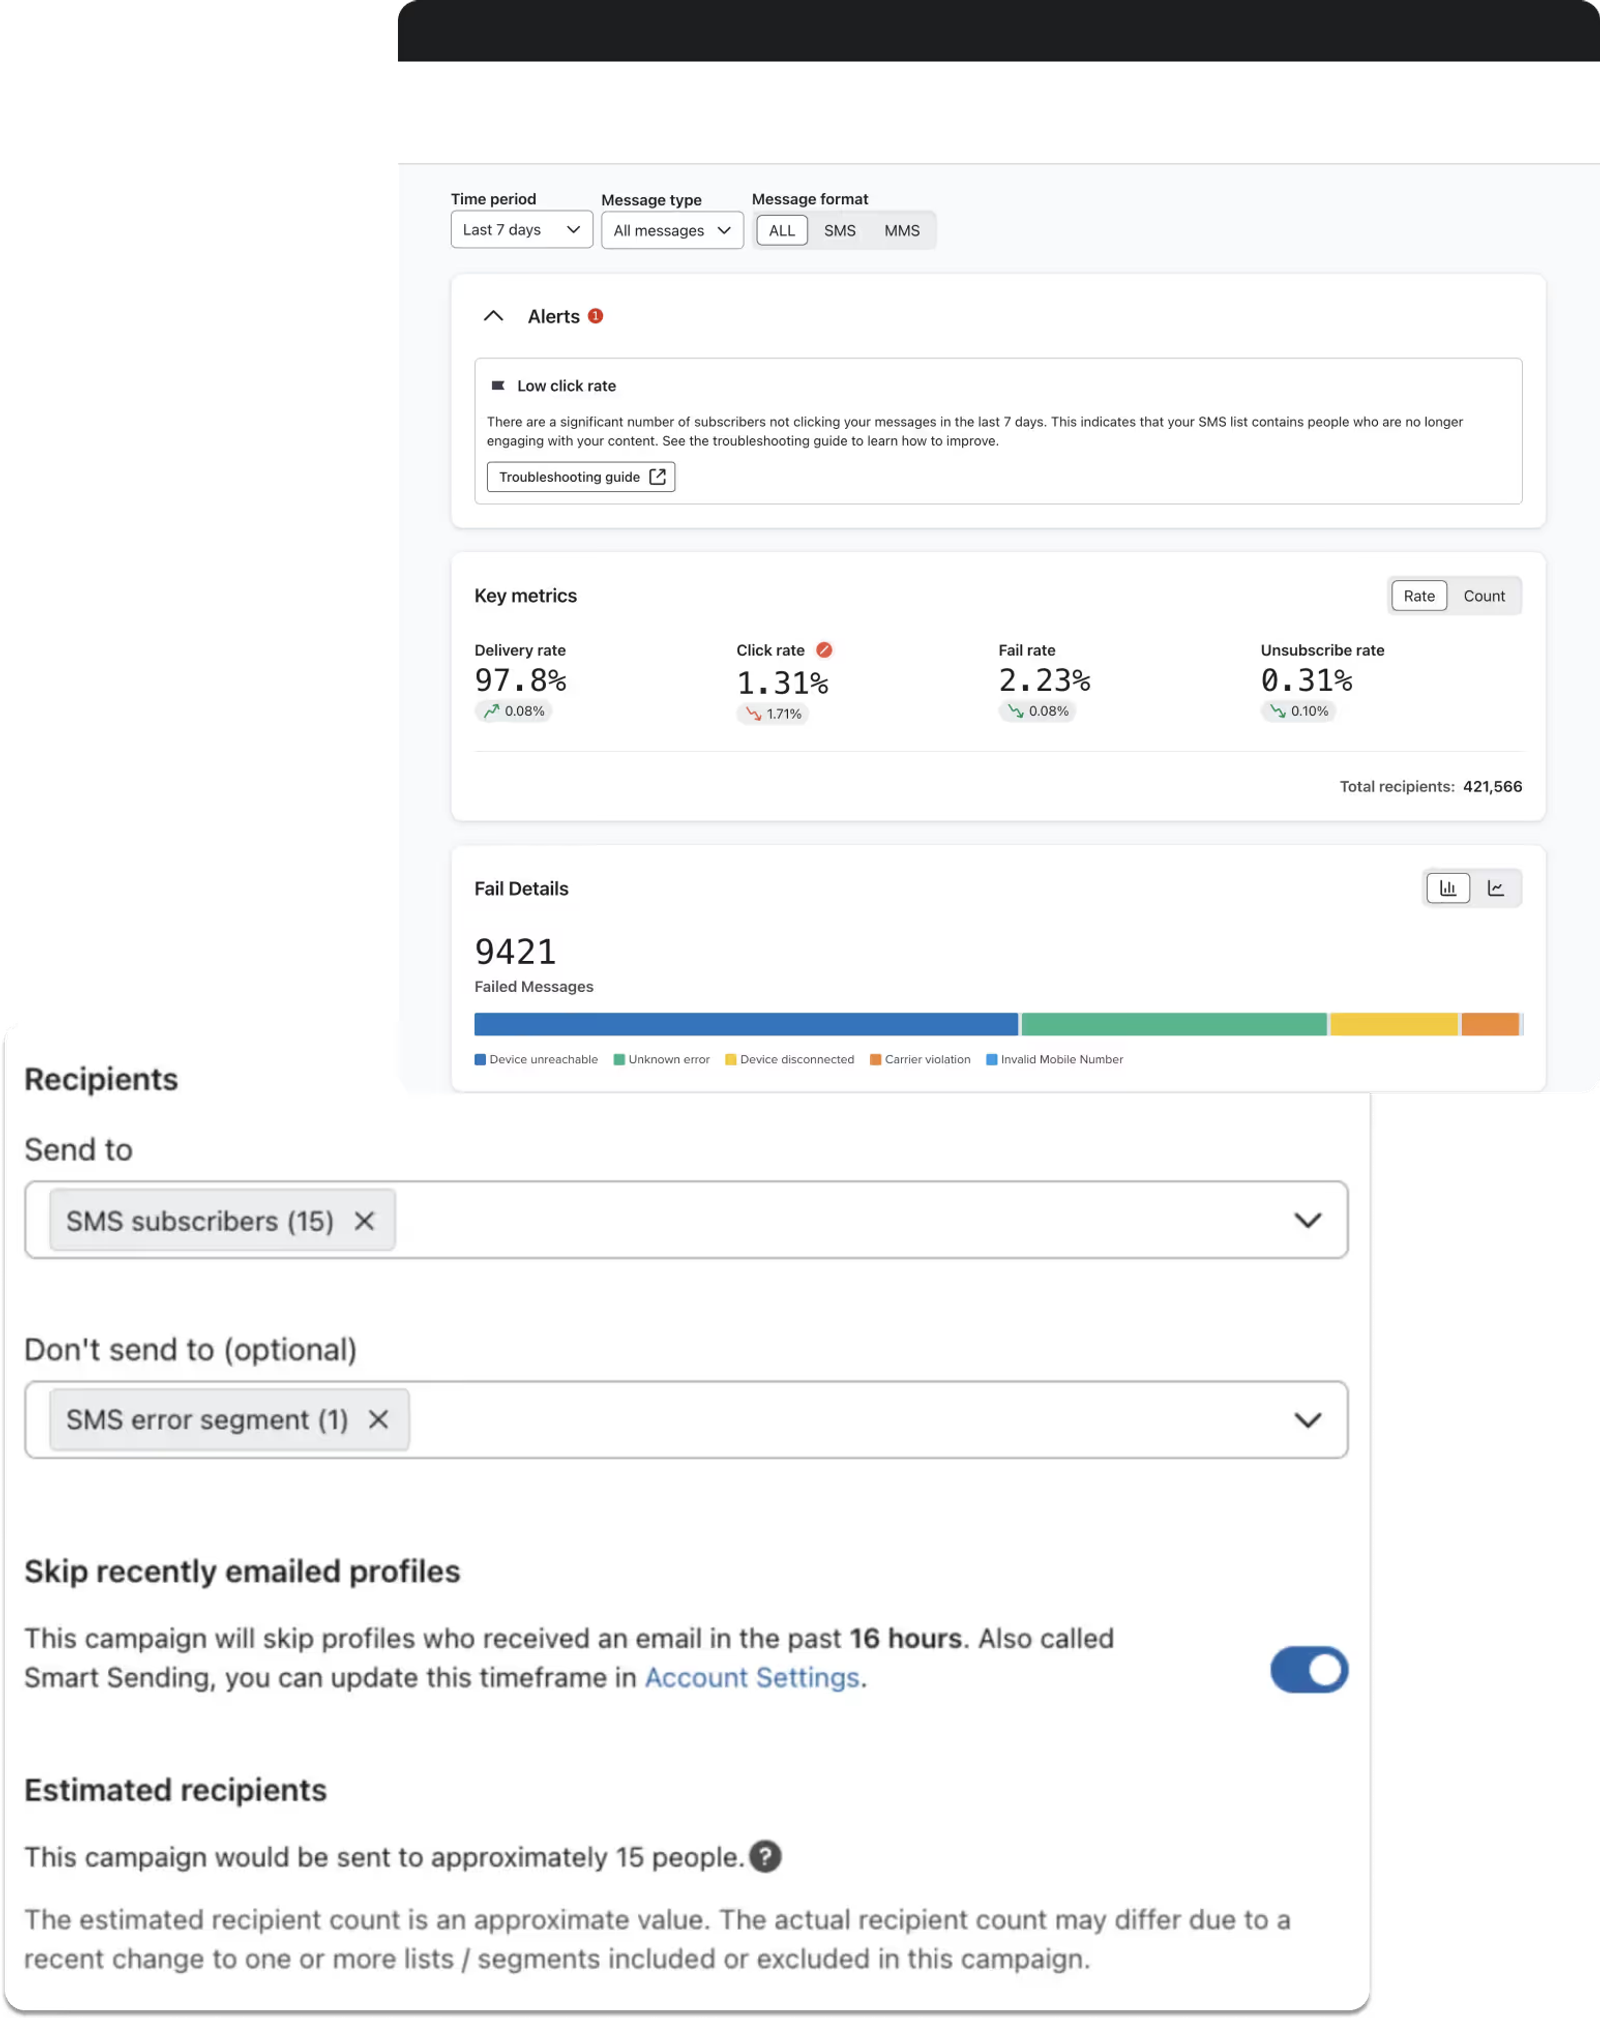Open the All messages type dropdown
The height and width of the screenshot is (2018, 1600).
pos(672,231)
